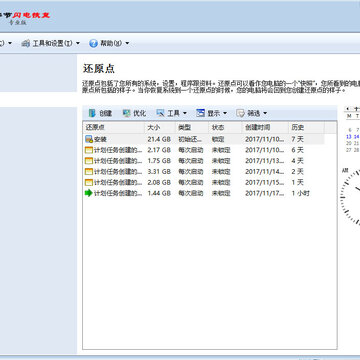The height and width of the screenshot is (360, 360).
Task: Click the snapshot icon of the 1.75 GB row
Action: pyautogui.click(x=89, y=161)
